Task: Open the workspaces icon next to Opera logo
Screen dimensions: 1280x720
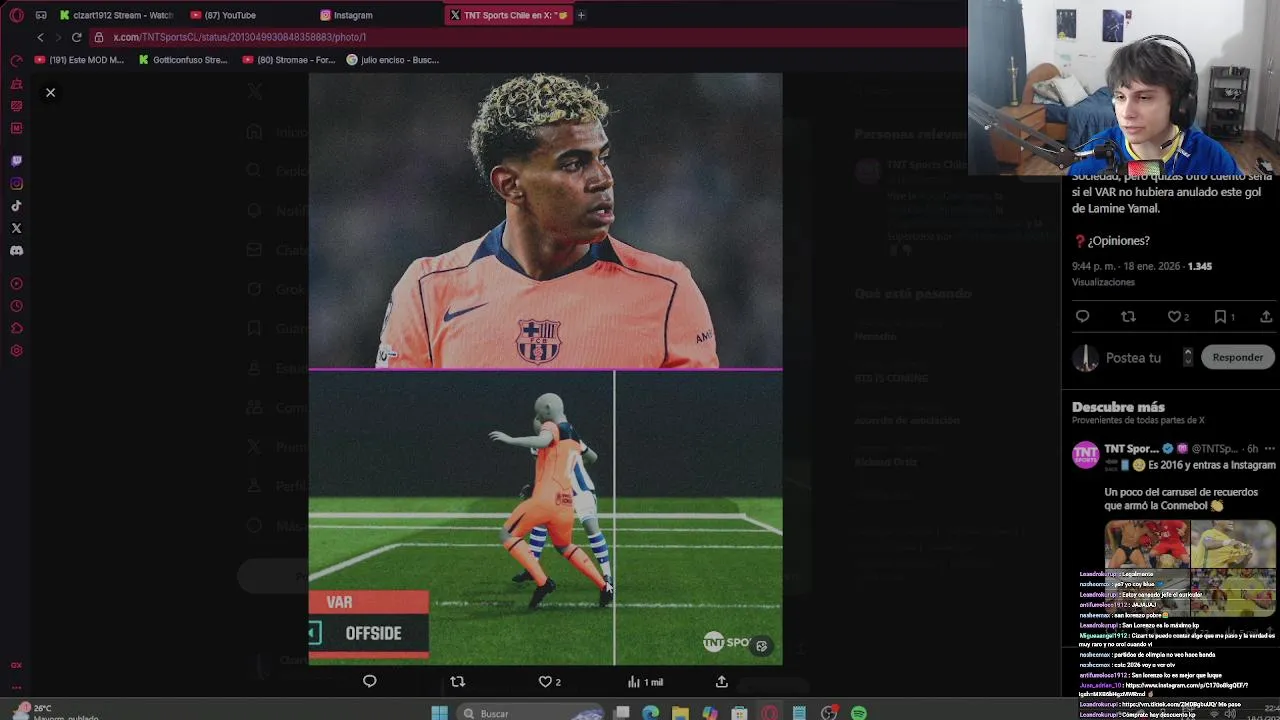Action: coord(41,15)
